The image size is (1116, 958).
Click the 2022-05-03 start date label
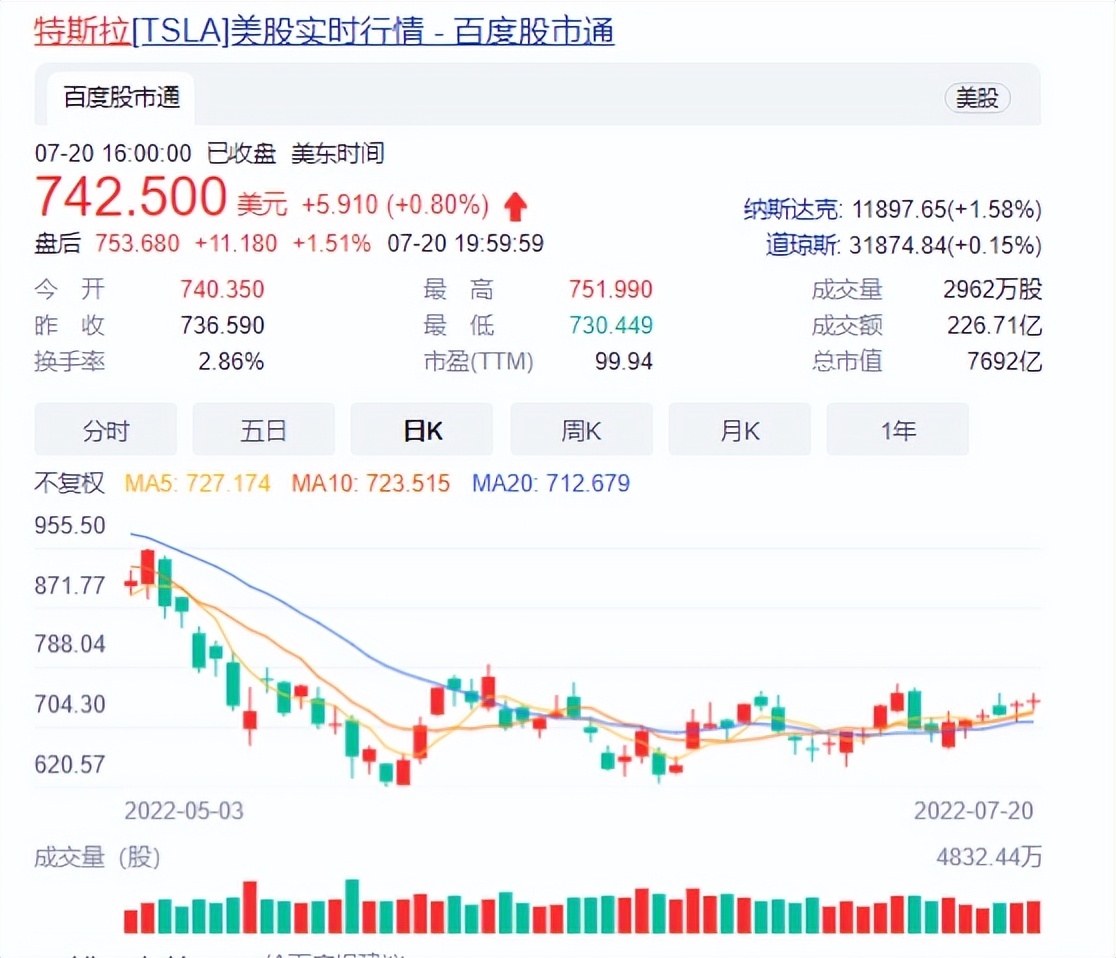click(184, 811)
